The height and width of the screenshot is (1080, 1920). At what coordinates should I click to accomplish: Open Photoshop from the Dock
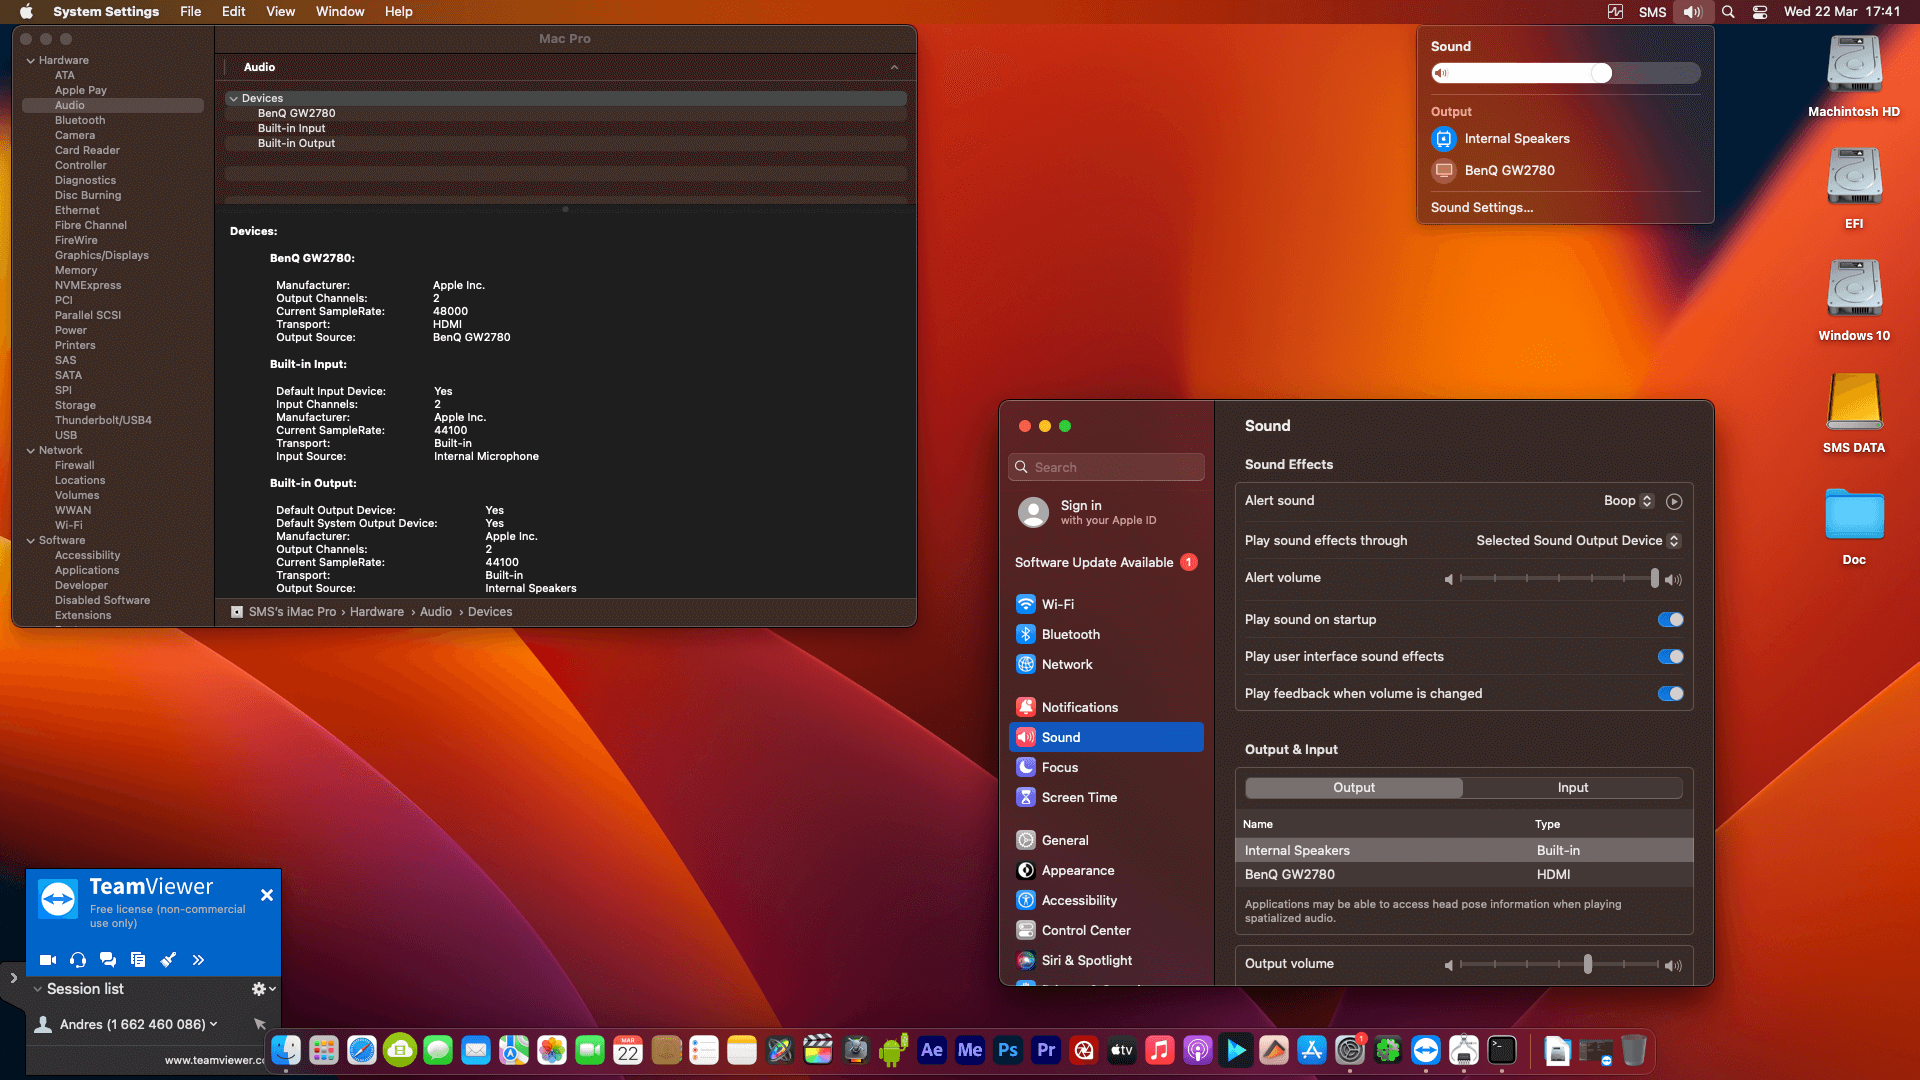[x=1007, y=1051]
